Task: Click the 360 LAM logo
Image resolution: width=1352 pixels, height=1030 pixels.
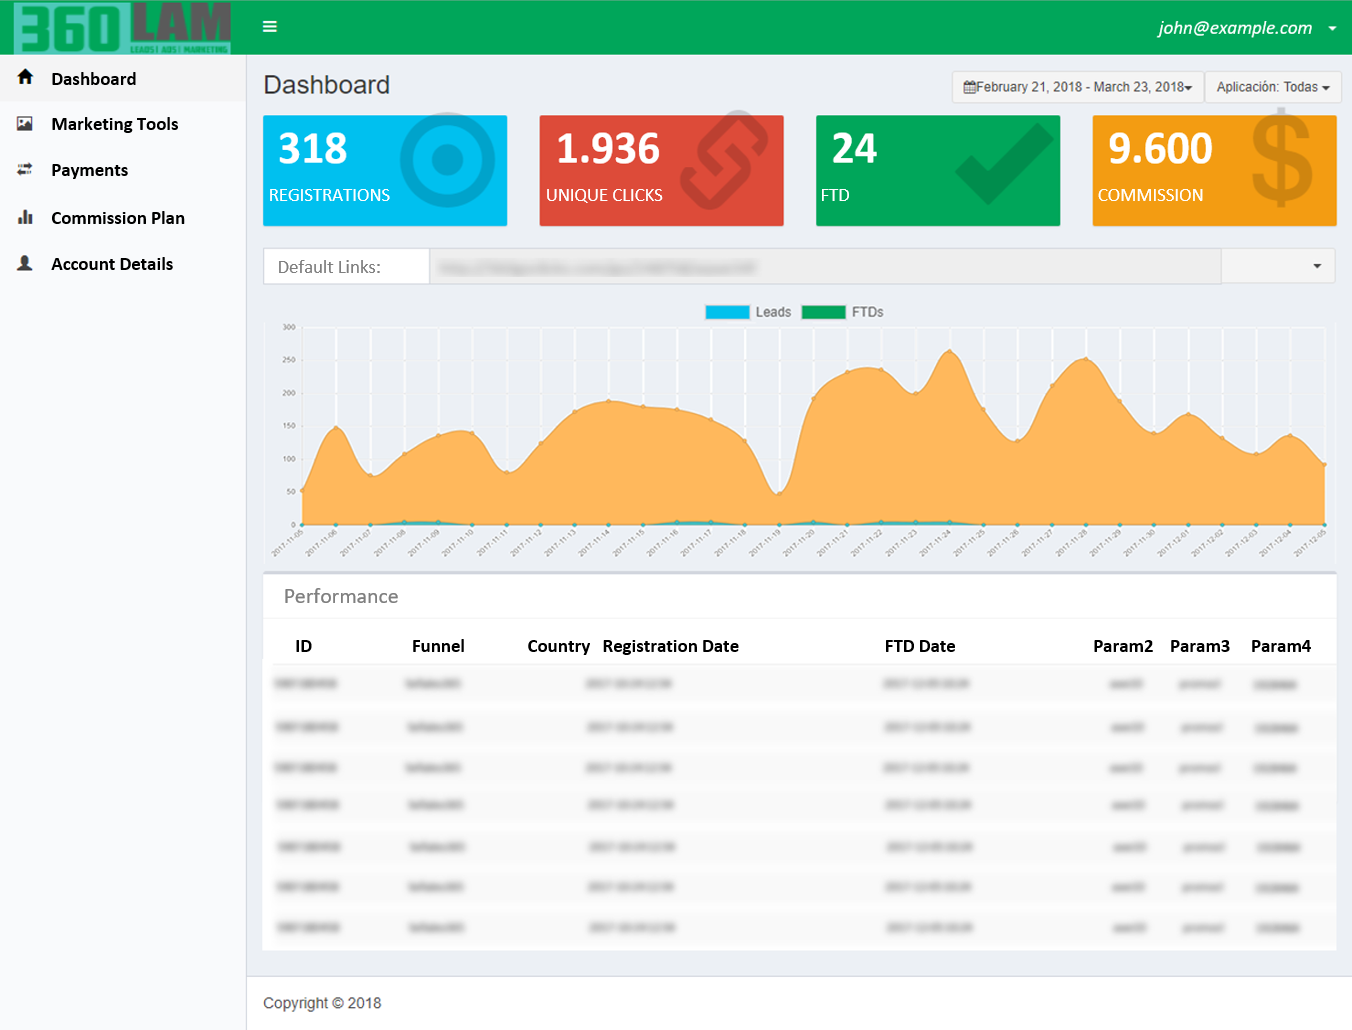Action: click(123, 27)
